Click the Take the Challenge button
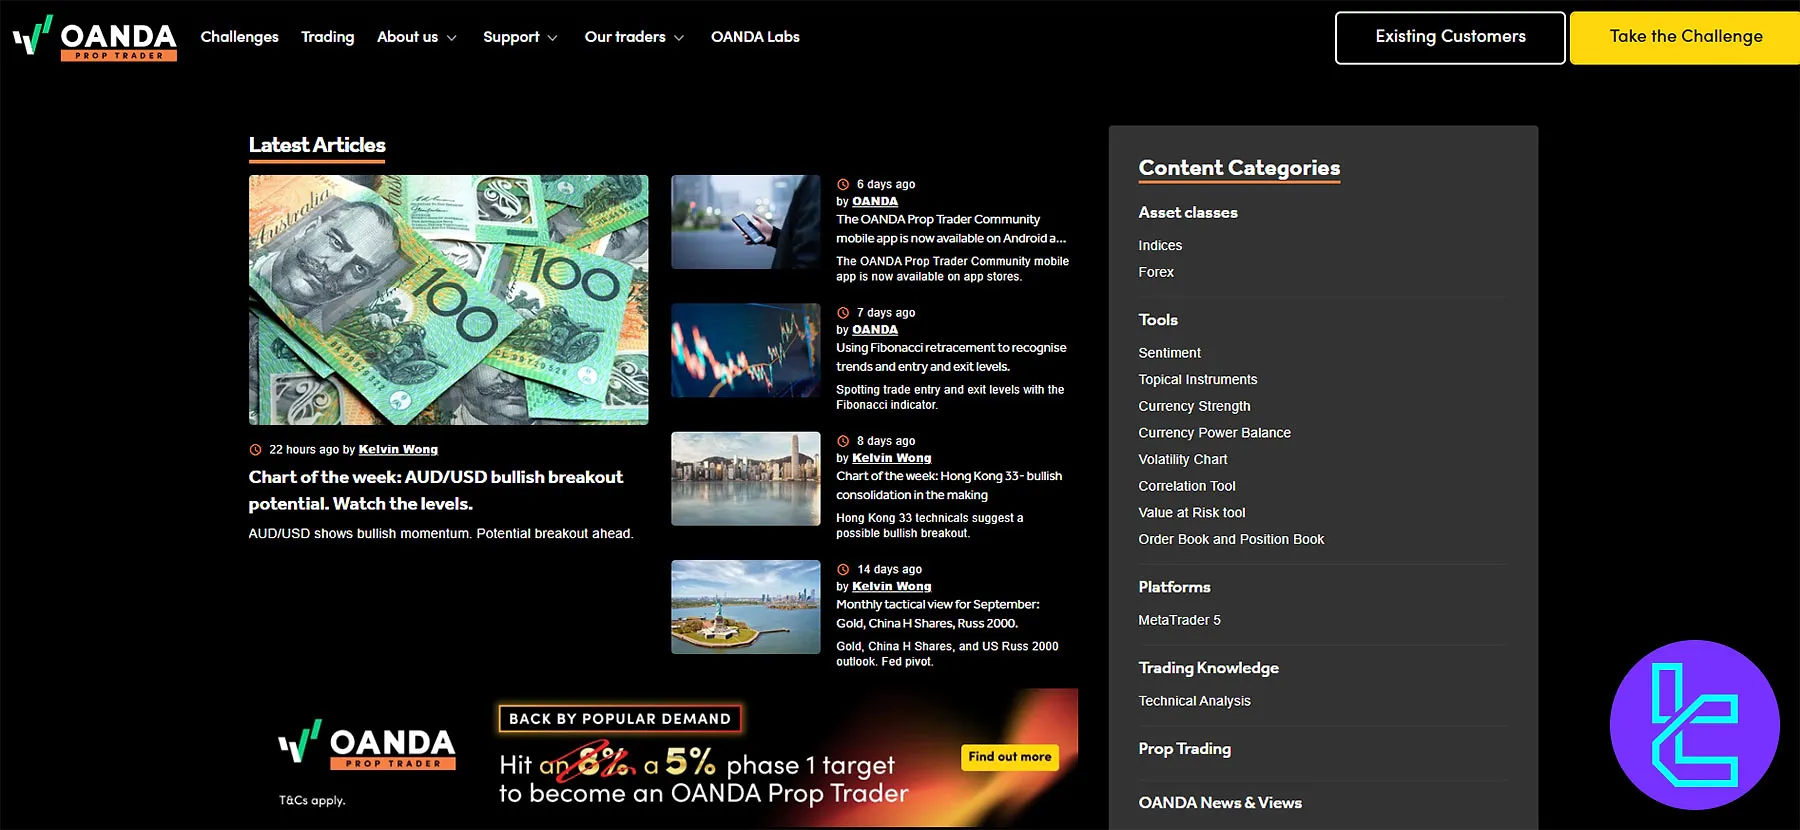This screenshot has height=830, width=1800. 1686,38
